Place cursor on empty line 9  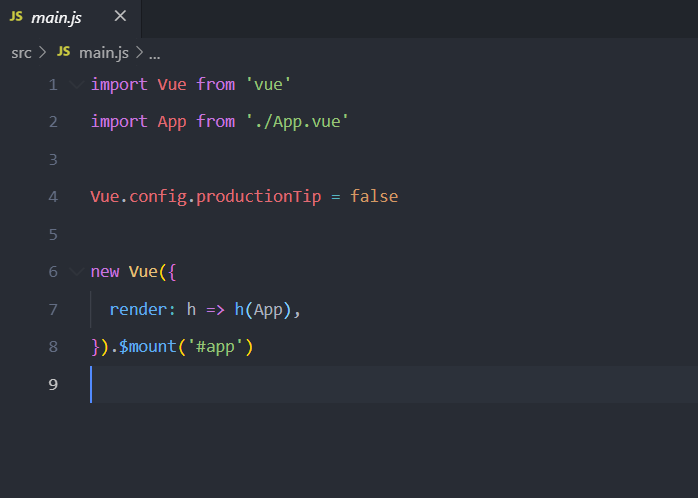[x=300, y=385]
